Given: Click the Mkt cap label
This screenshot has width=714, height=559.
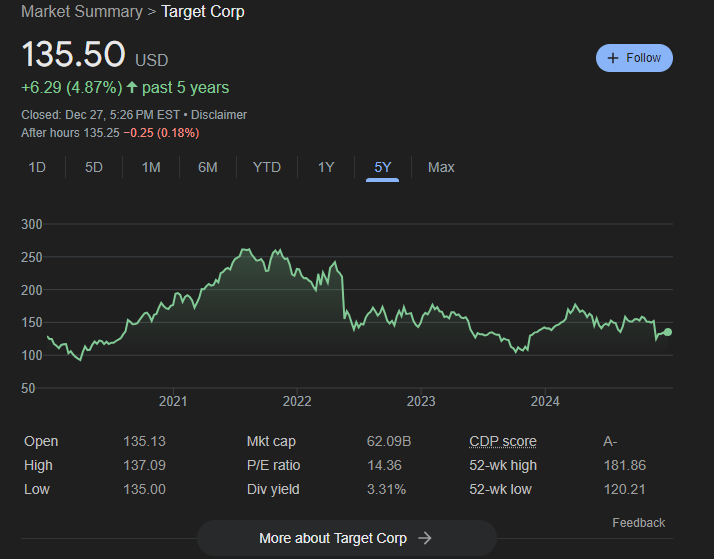Looking at the screenshot, I should [271, 441].
